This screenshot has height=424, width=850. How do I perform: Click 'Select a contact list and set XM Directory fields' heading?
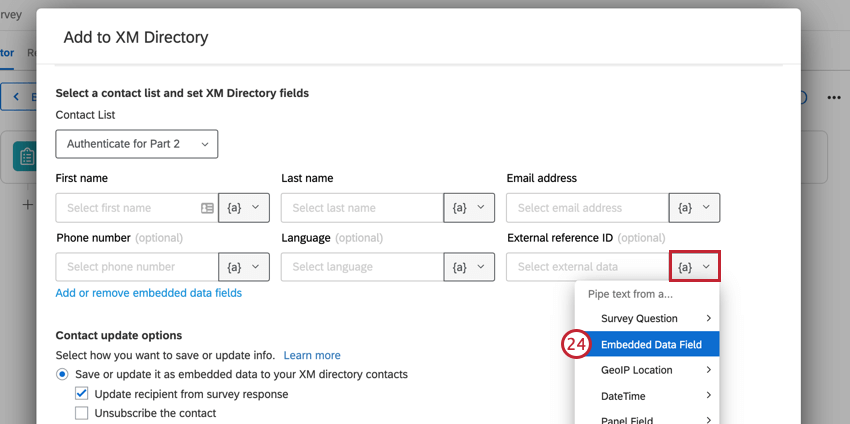coord(182,93)
